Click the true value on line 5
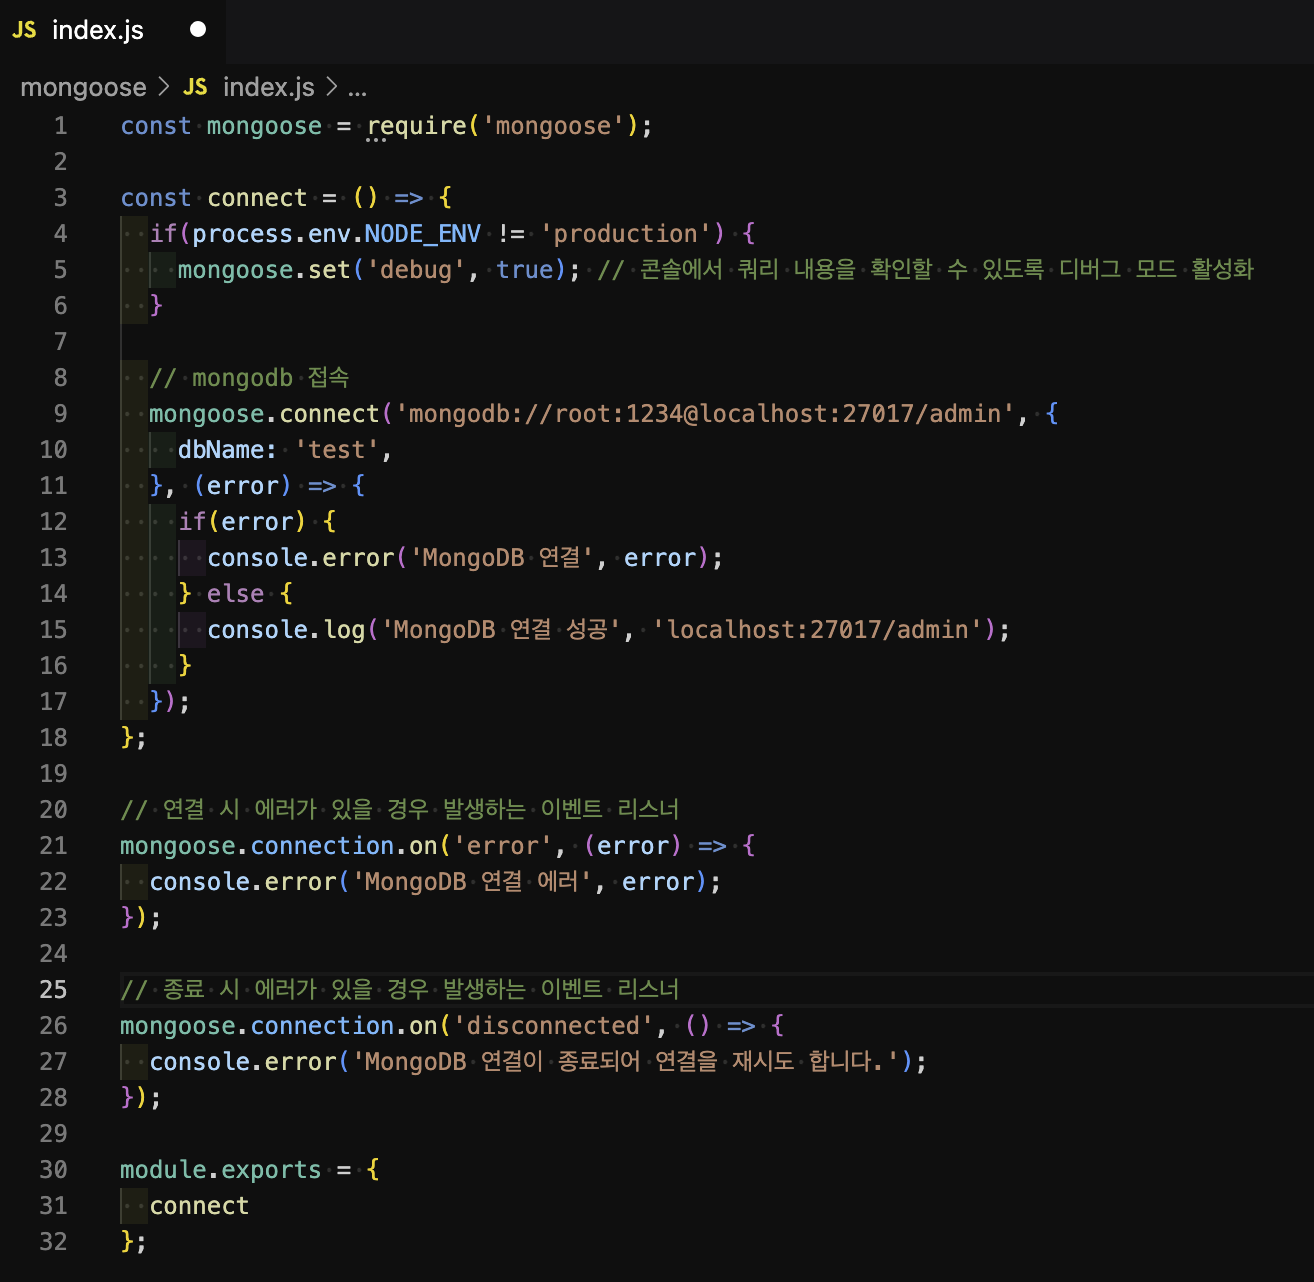The width and height of the screenshot is (1314, 1282). (525, 270)
